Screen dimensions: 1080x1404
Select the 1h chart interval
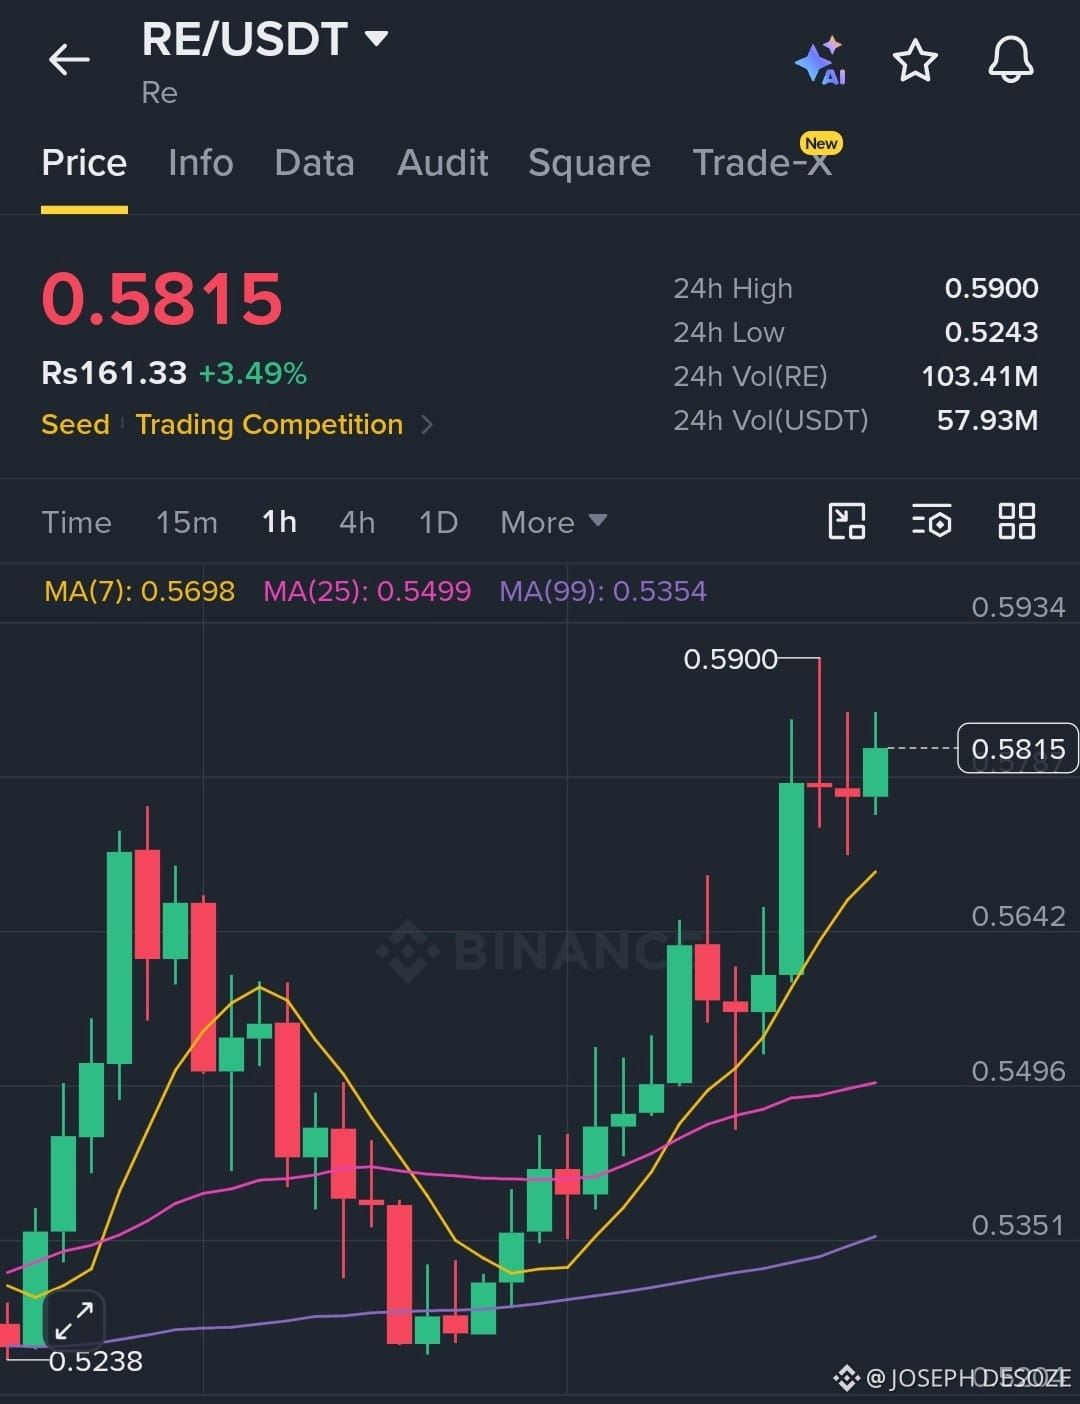(x=279, y=522)
